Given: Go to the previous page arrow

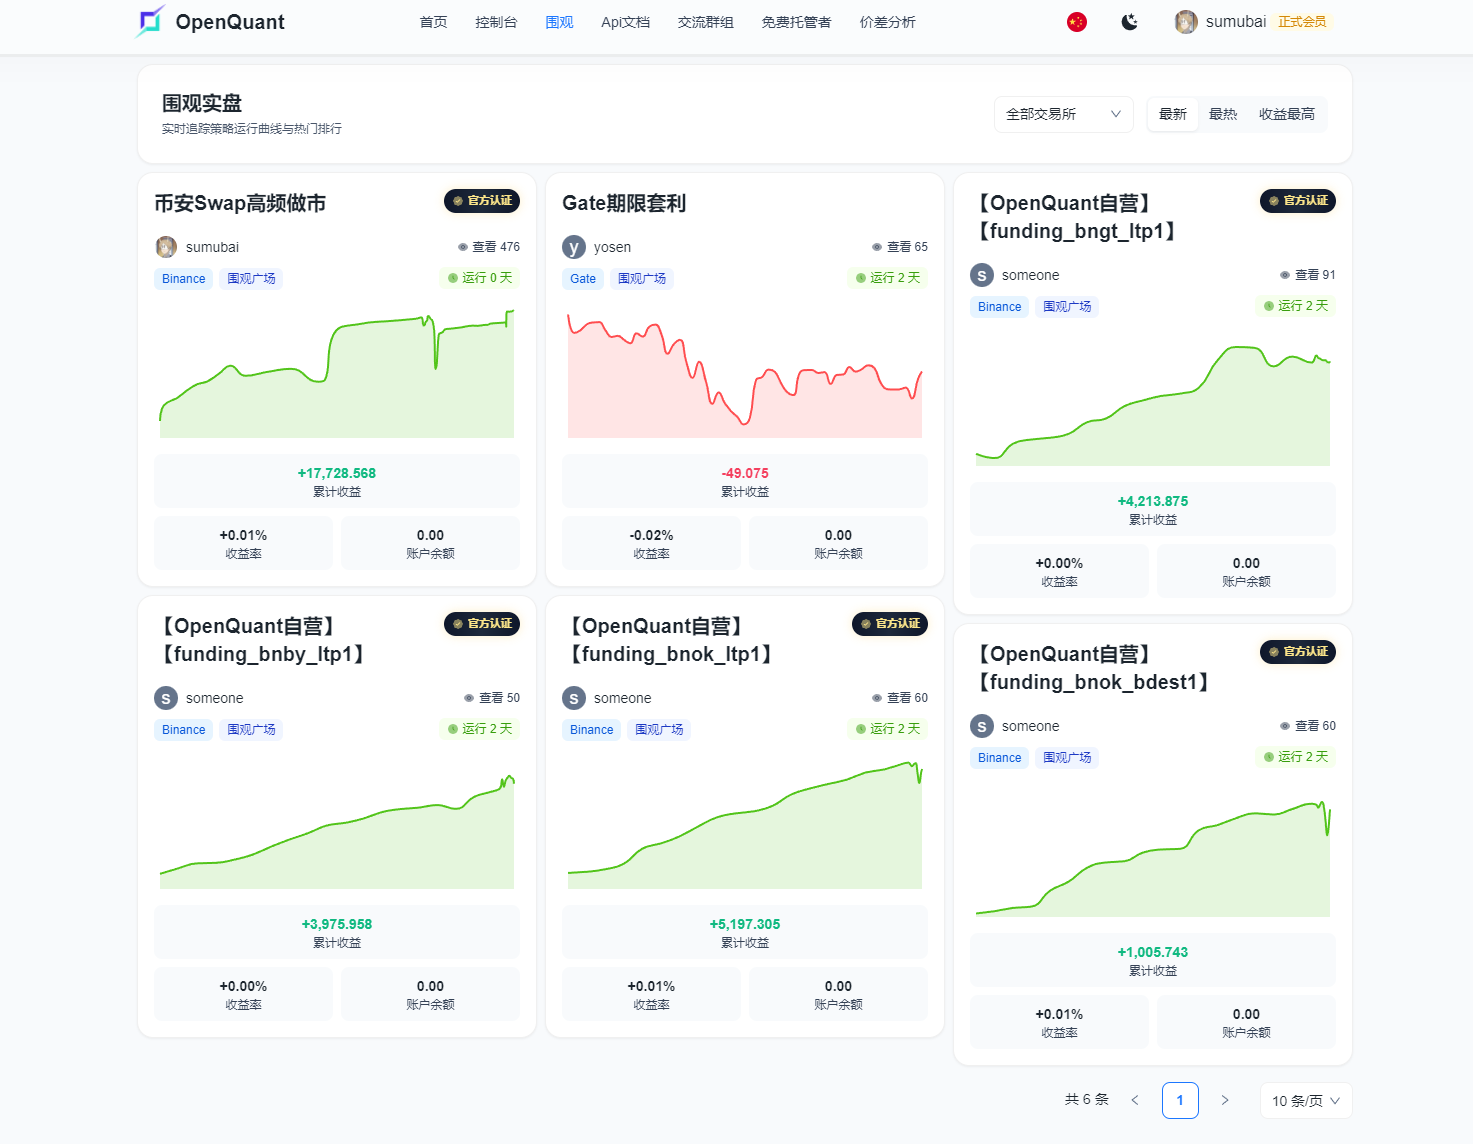Looking at the screenshot, I should (1135, 1100).
